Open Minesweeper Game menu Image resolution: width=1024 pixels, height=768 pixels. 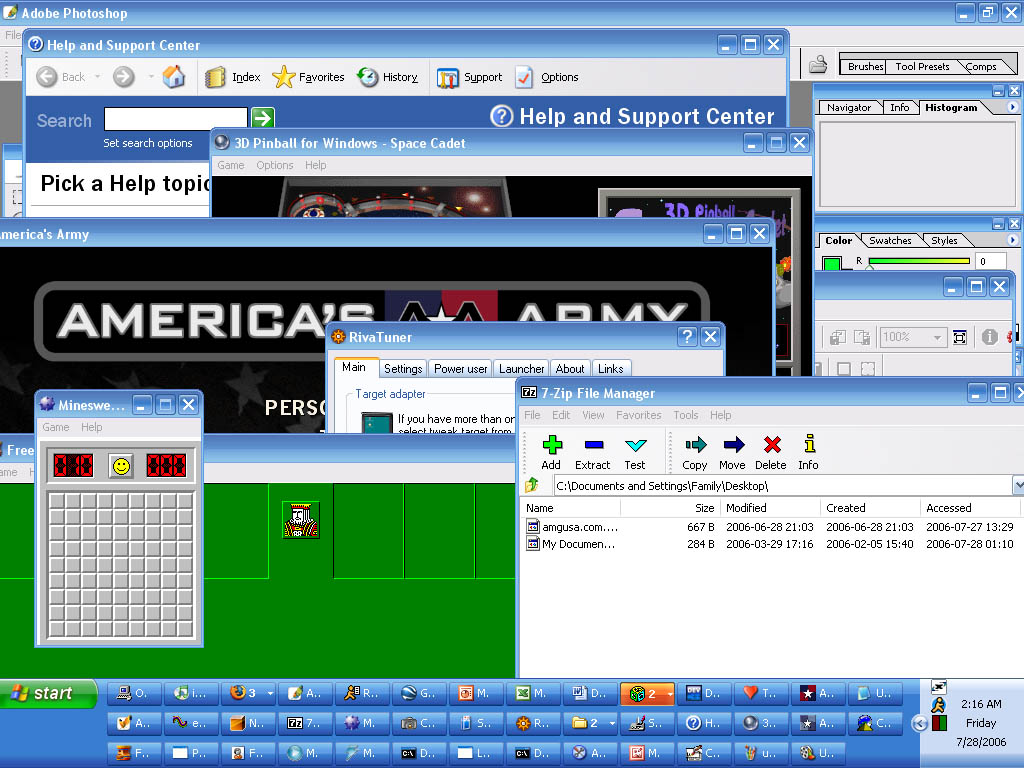[56, 427]
